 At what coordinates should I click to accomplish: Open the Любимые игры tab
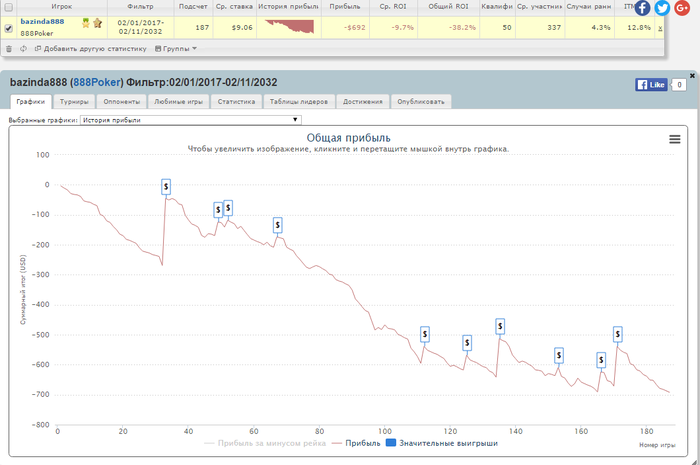pyautogui.click(x=179, y=102)
